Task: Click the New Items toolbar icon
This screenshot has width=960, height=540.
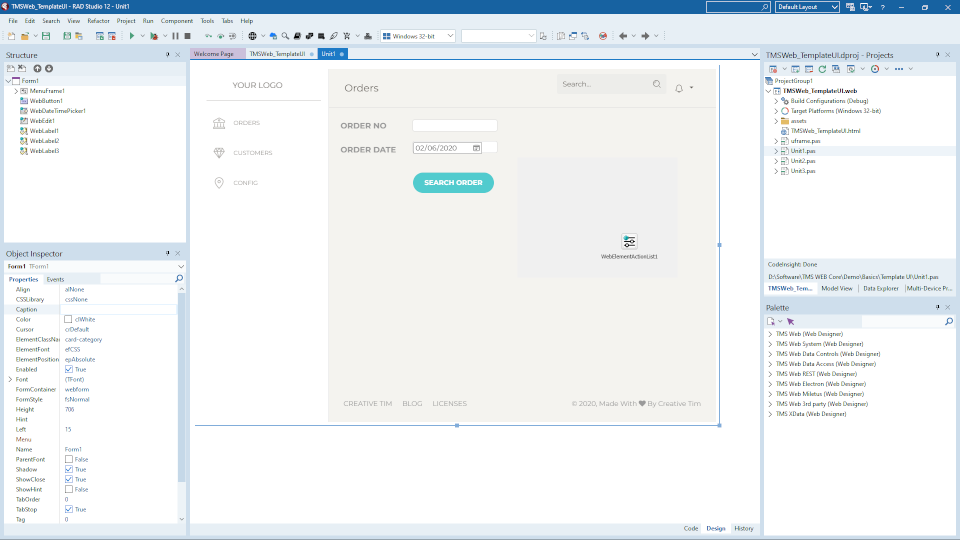Action: (12, 36)
